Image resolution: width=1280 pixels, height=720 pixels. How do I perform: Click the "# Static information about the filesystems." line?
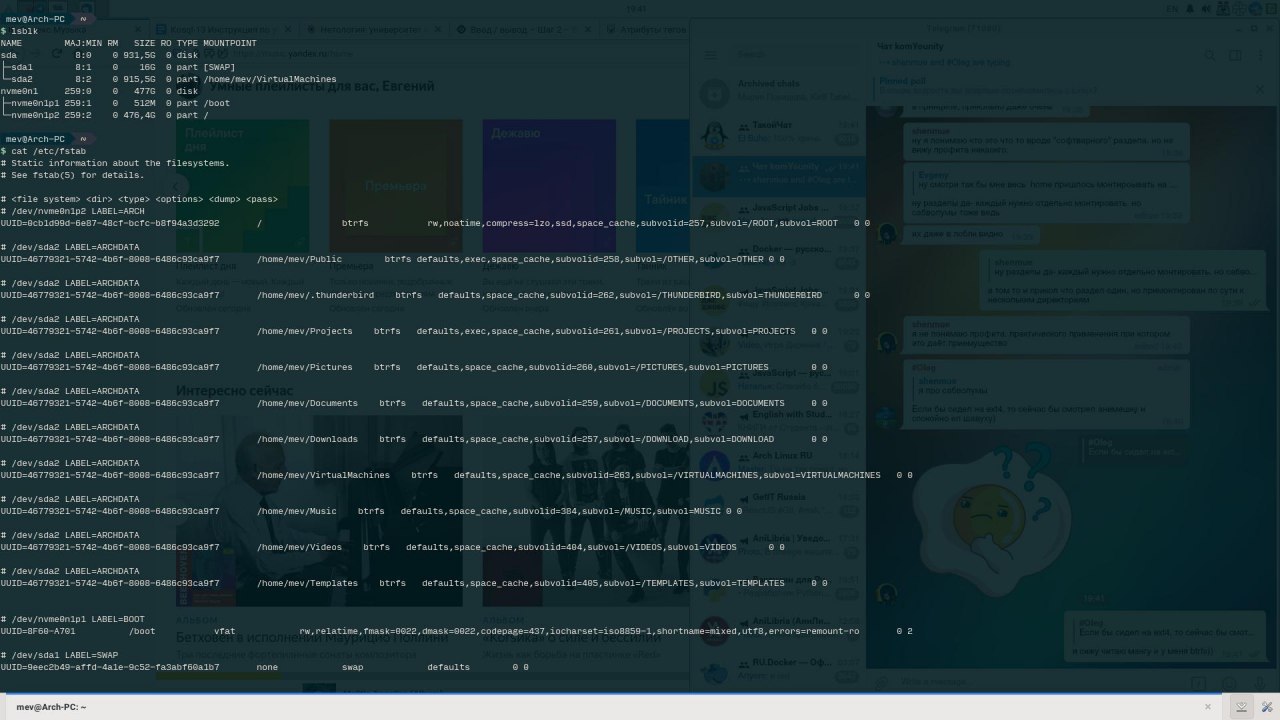click(115, 163)
